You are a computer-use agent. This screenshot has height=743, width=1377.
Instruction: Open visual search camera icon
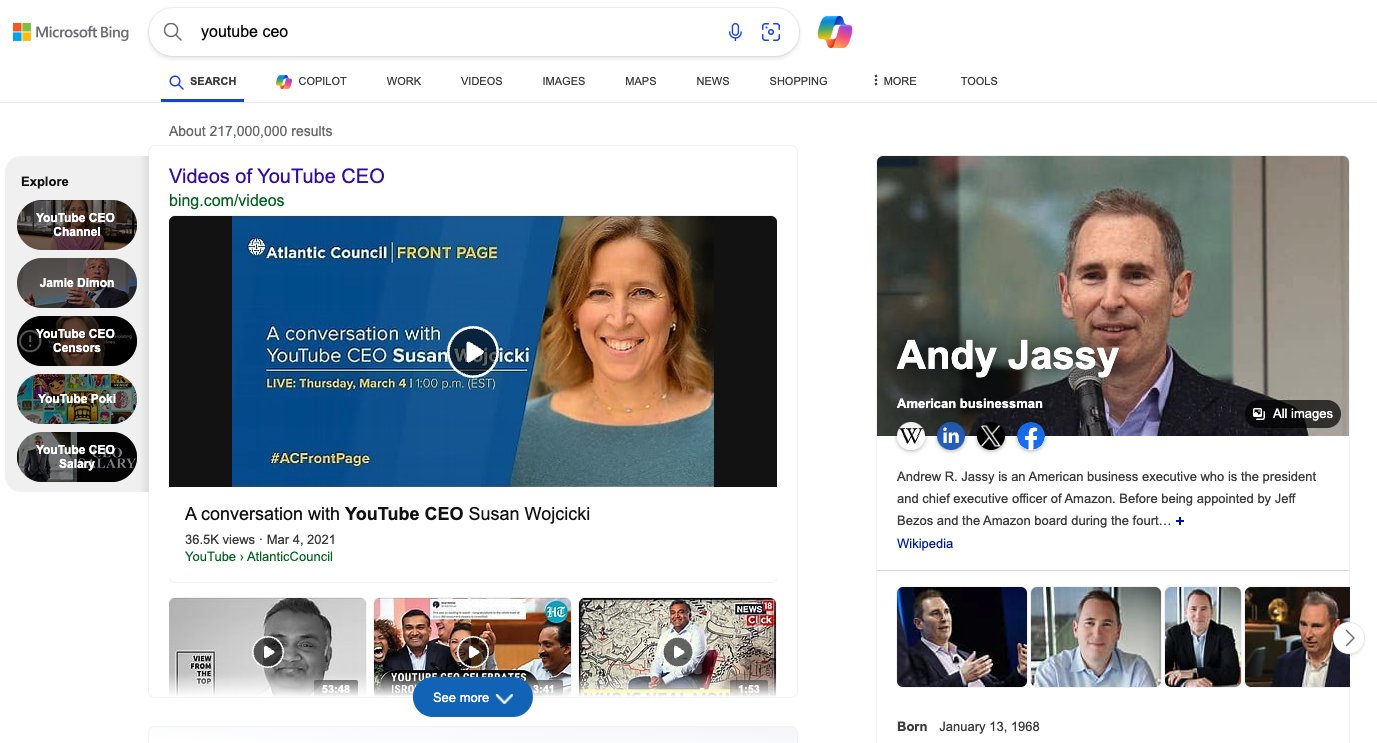point(771,32)
